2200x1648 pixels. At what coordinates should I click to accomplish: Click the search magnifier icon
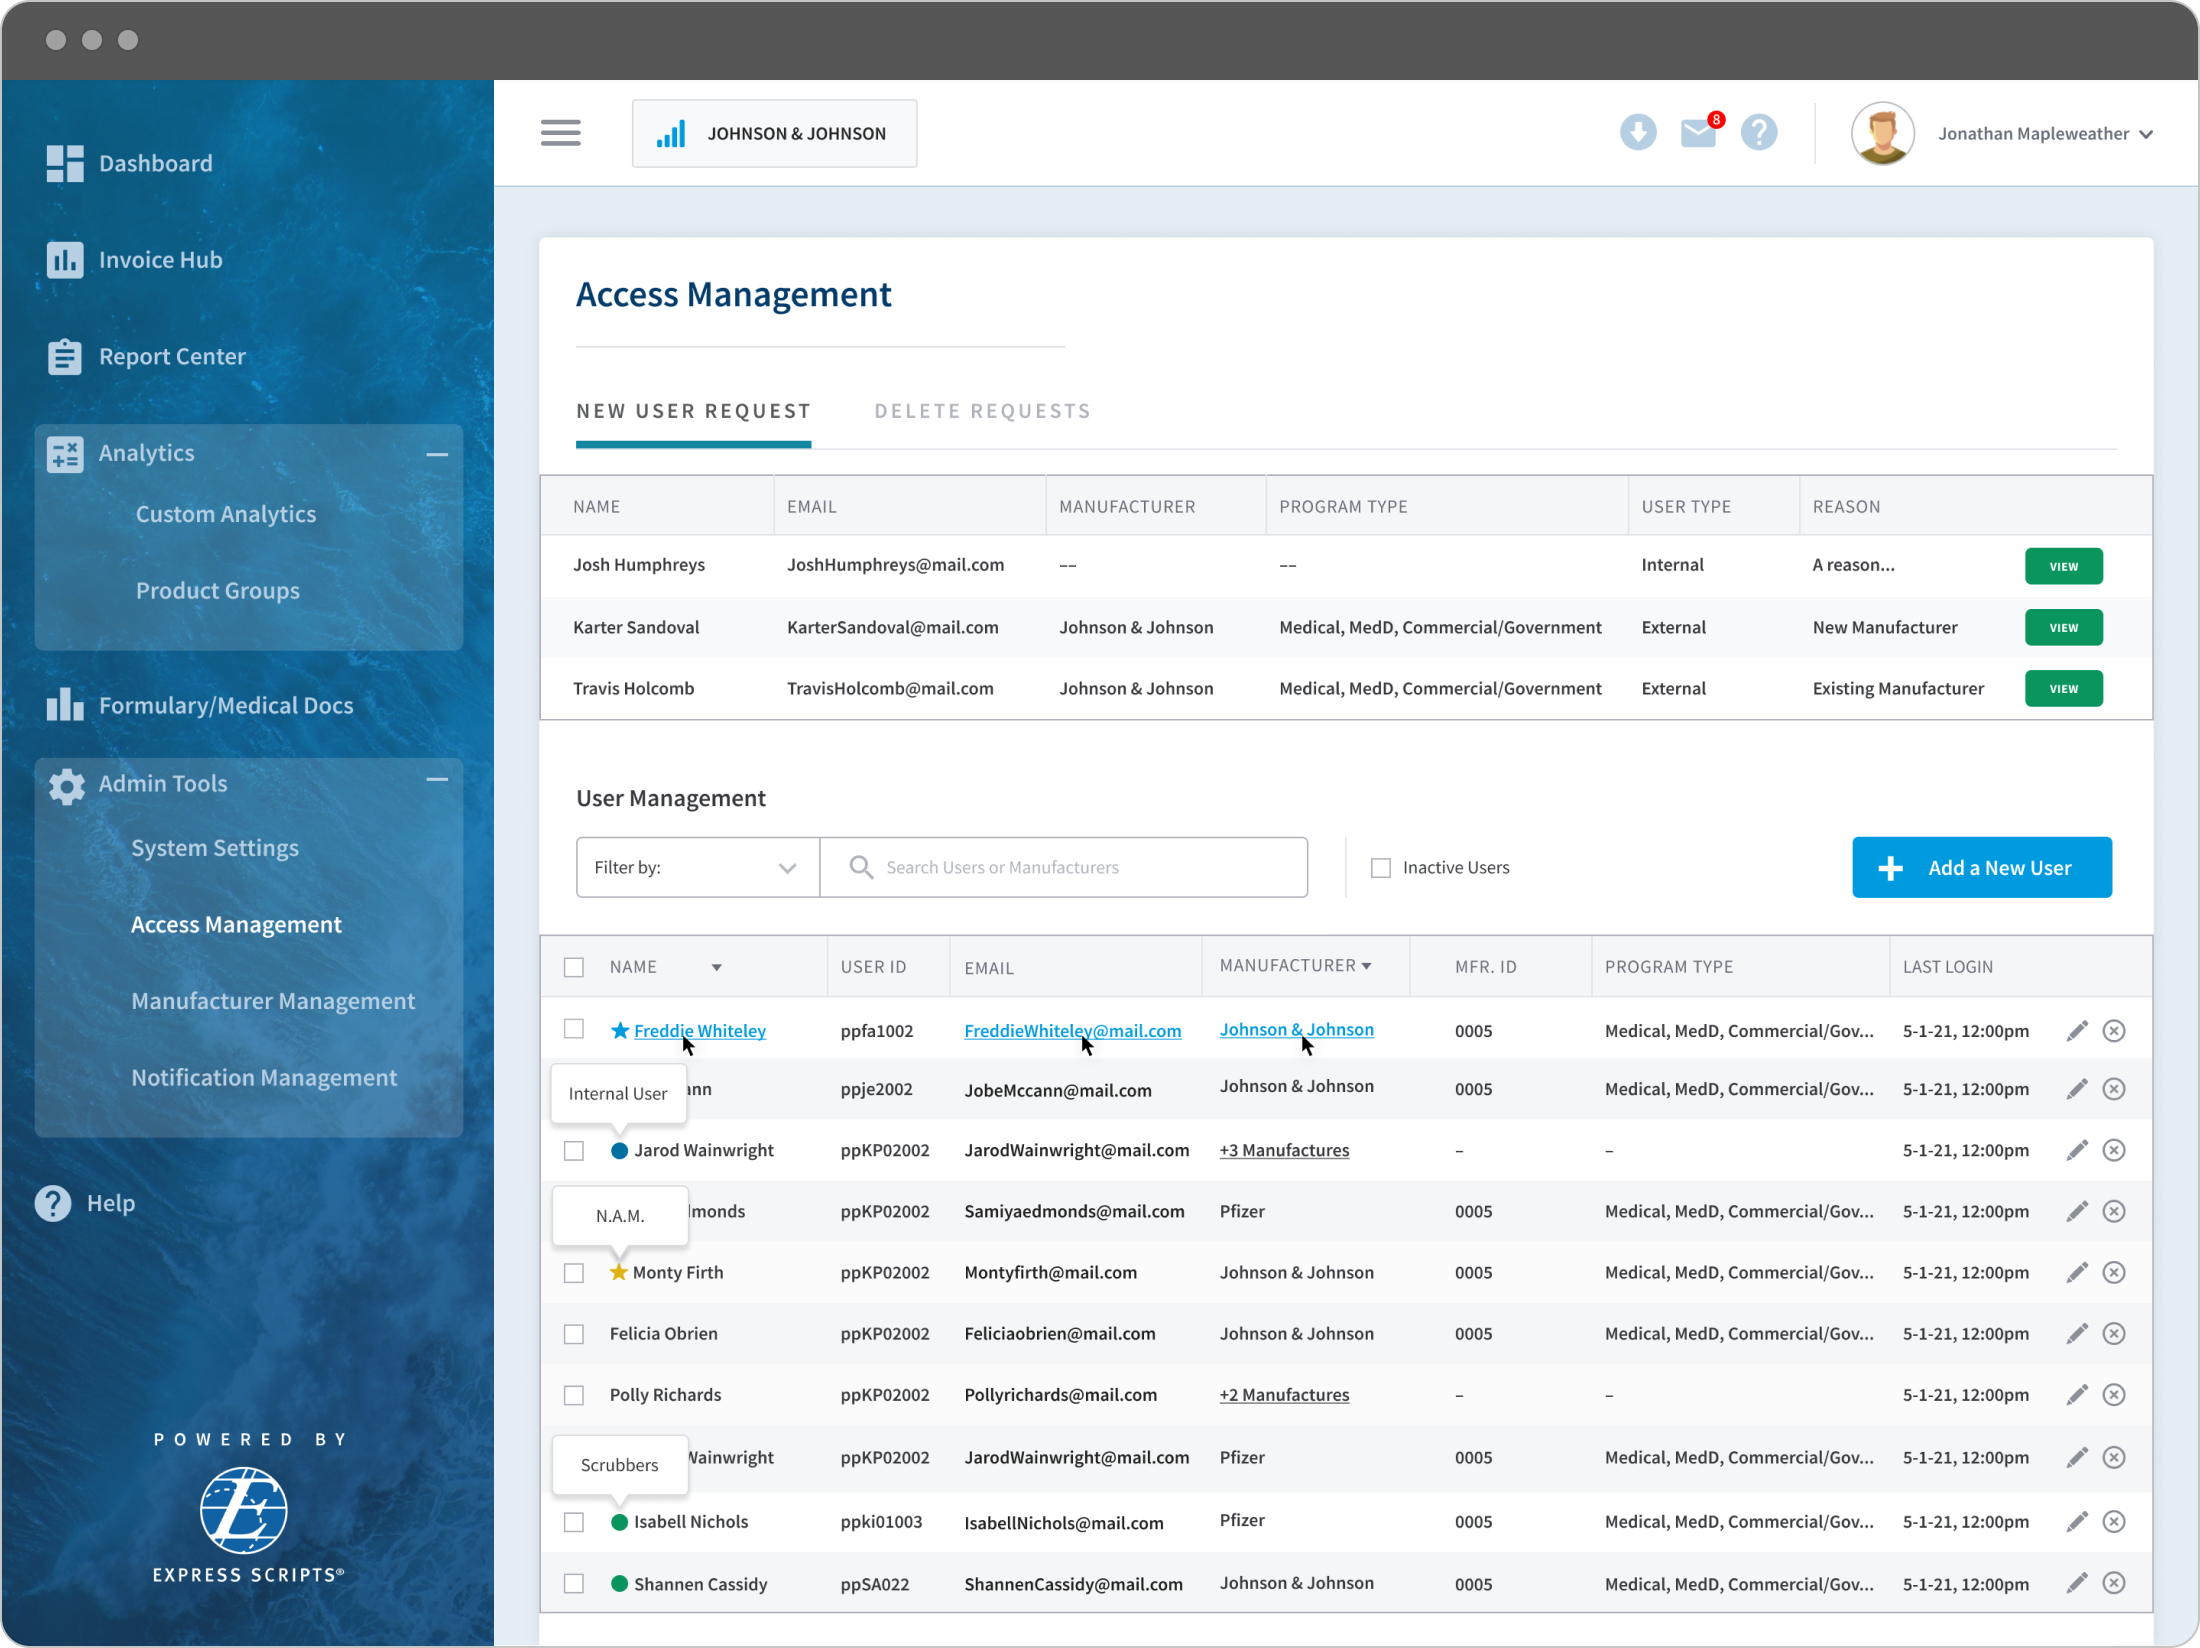click(x=860, y=867)
